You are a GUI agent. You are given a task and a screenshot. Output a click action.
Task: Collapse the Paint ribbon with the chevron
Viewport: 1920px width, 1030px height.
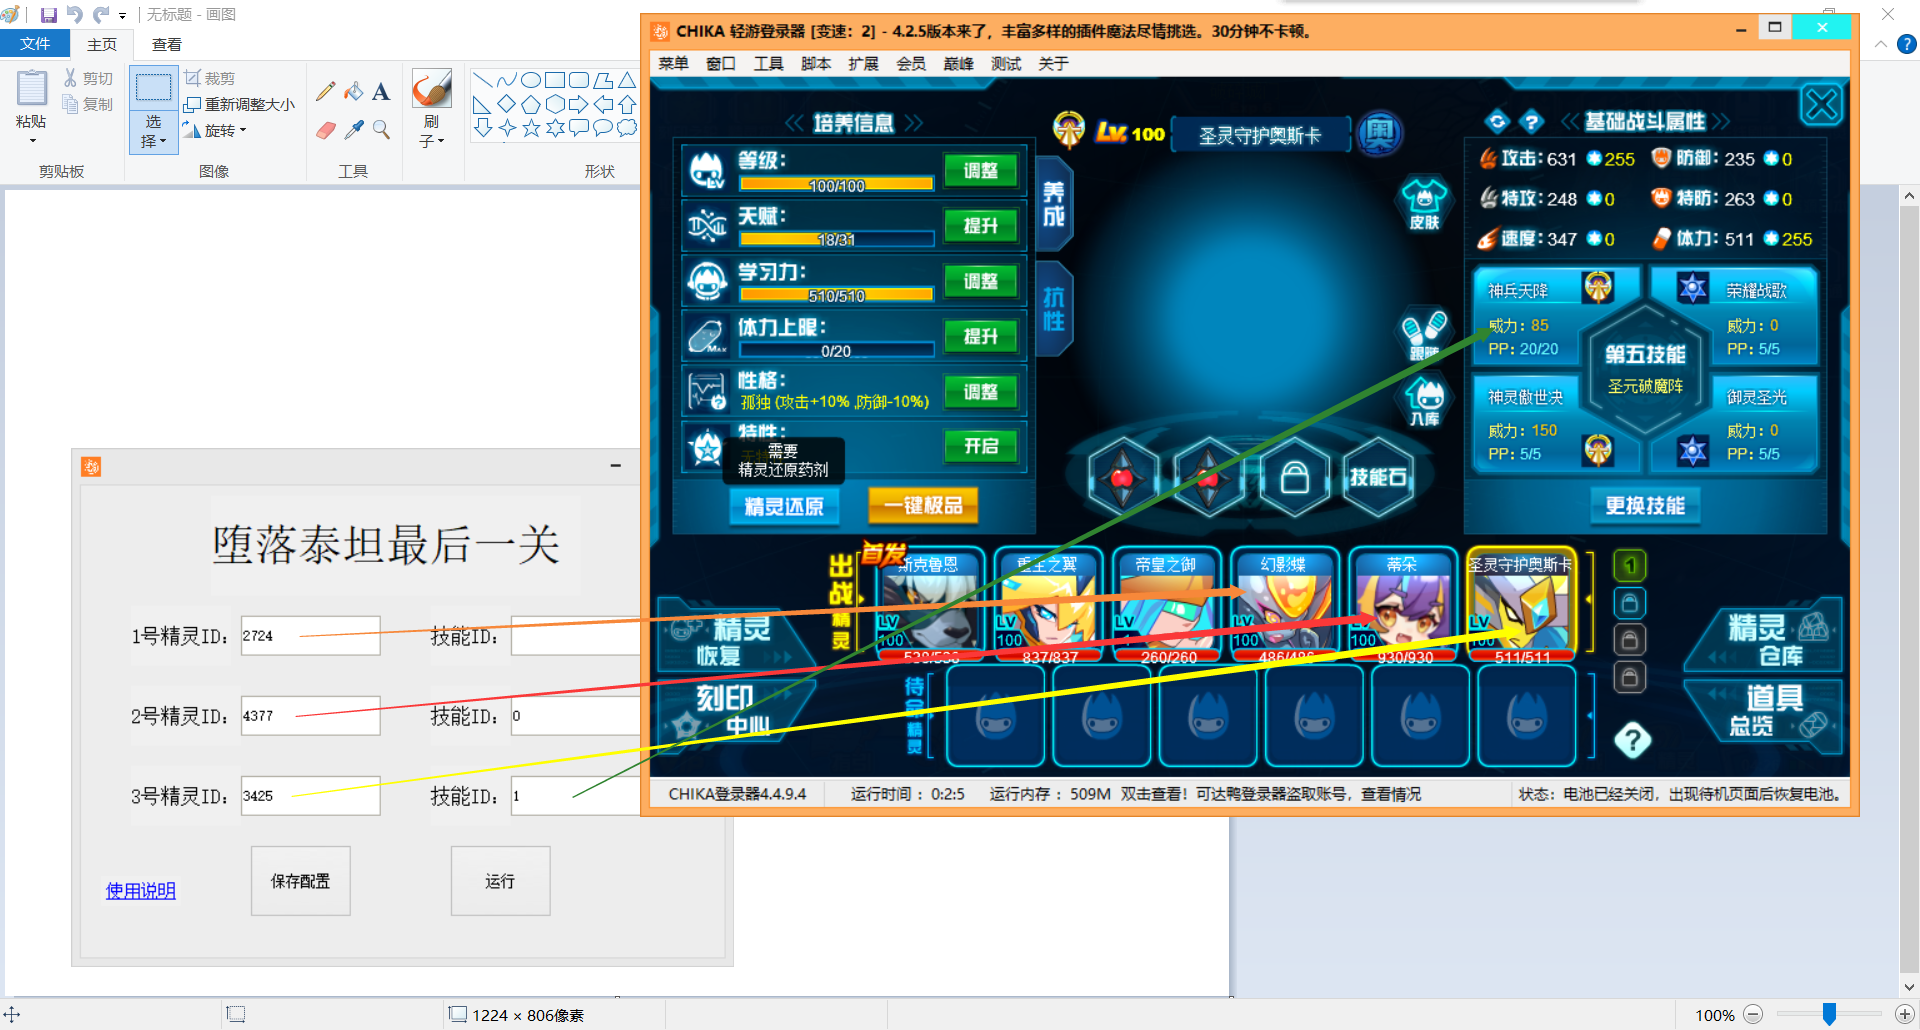pyautogui.click(x=1880, y=44)
